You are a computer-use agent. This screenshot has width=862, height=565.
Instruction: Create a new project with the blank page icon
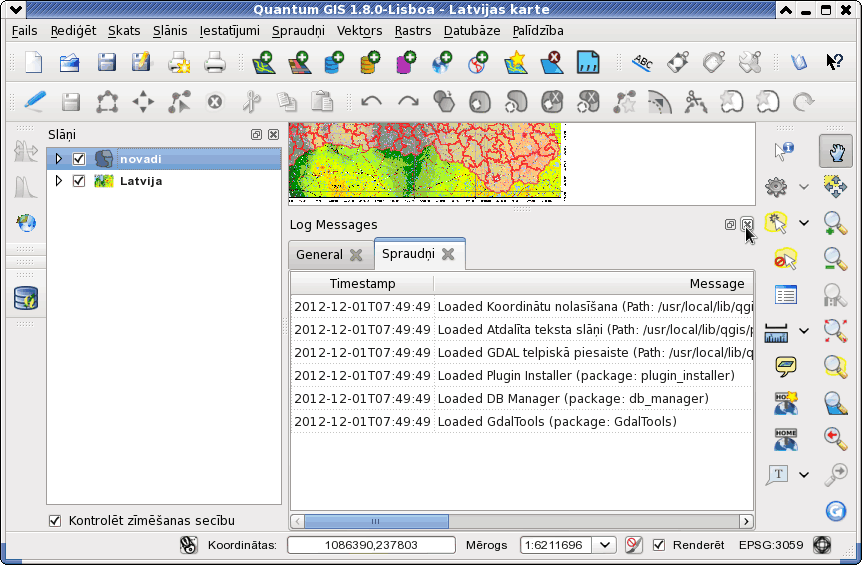tap(34, 62)
